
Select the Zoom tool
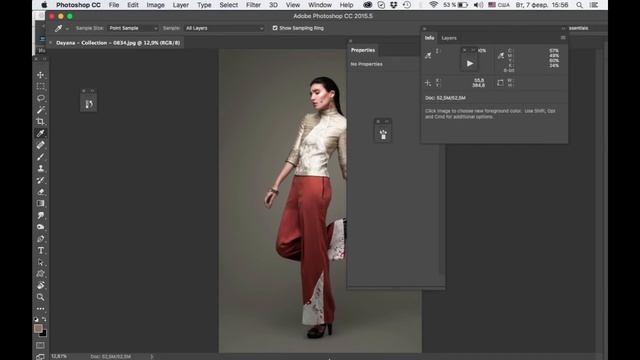coord(40,297)
